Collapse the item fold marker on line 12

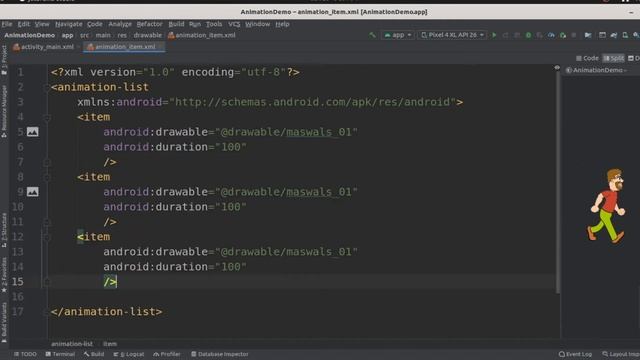point(47,238)
